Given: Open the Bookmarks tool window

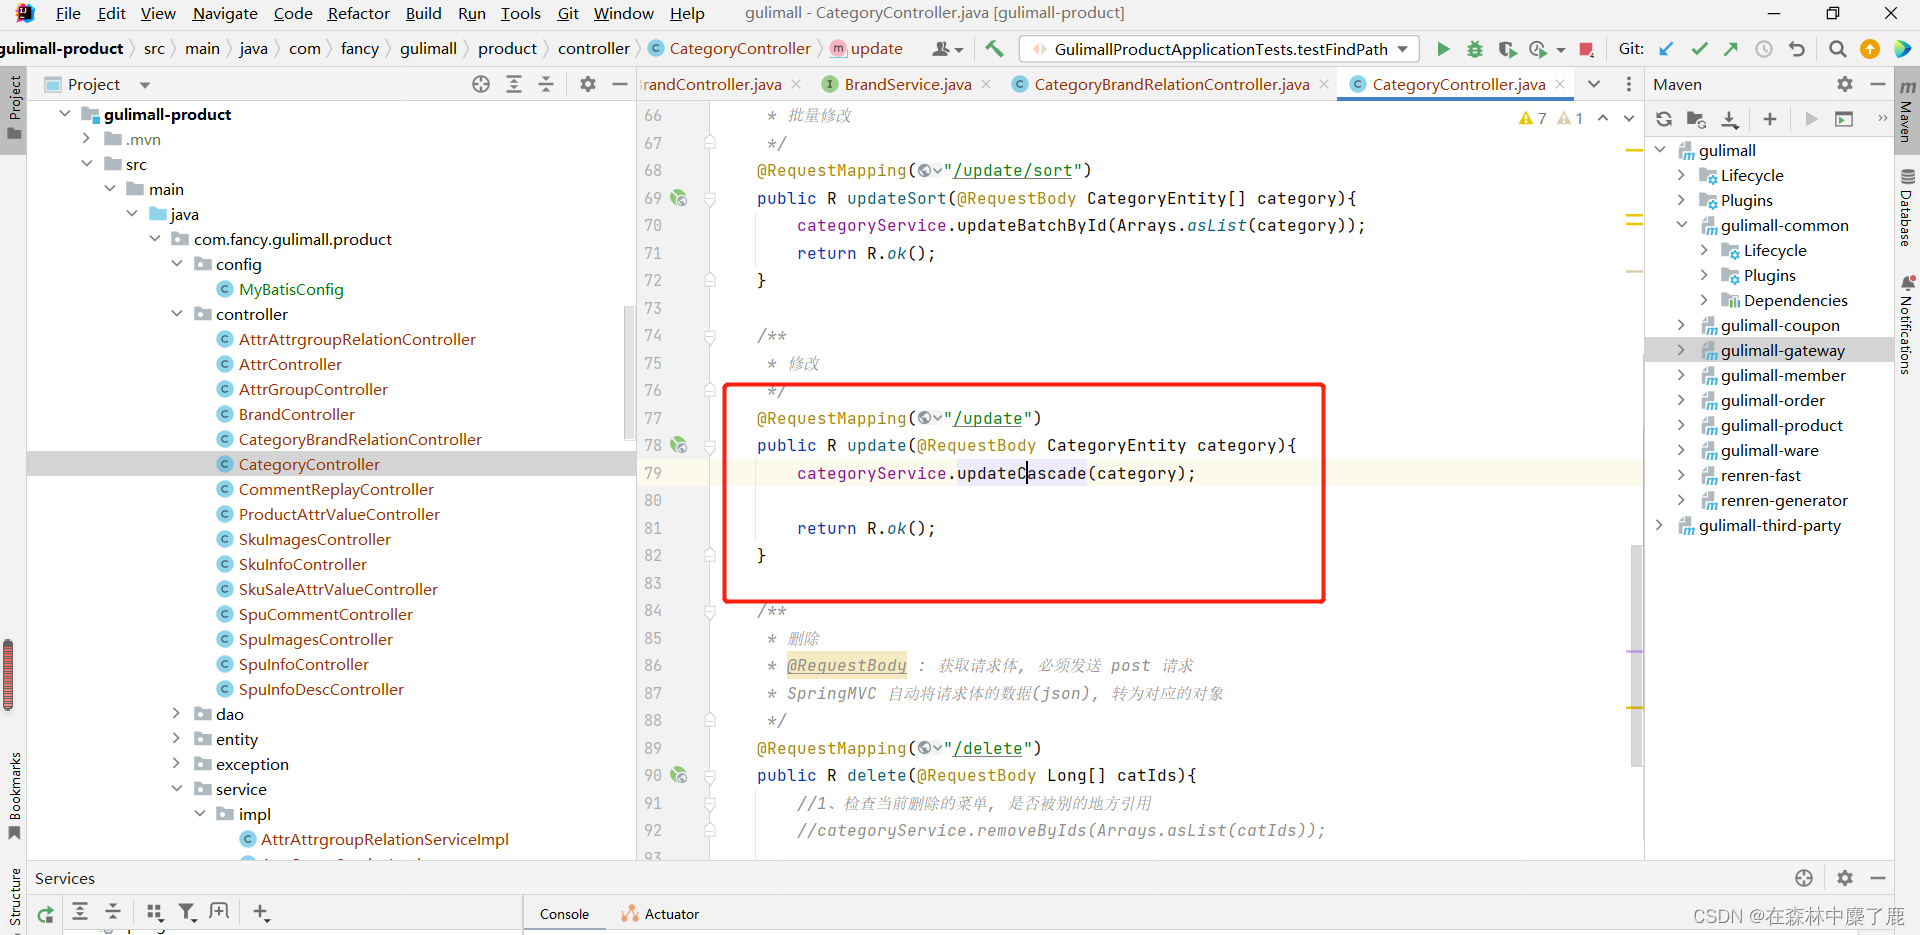Looking at the screenshot, I should (14, 795).
